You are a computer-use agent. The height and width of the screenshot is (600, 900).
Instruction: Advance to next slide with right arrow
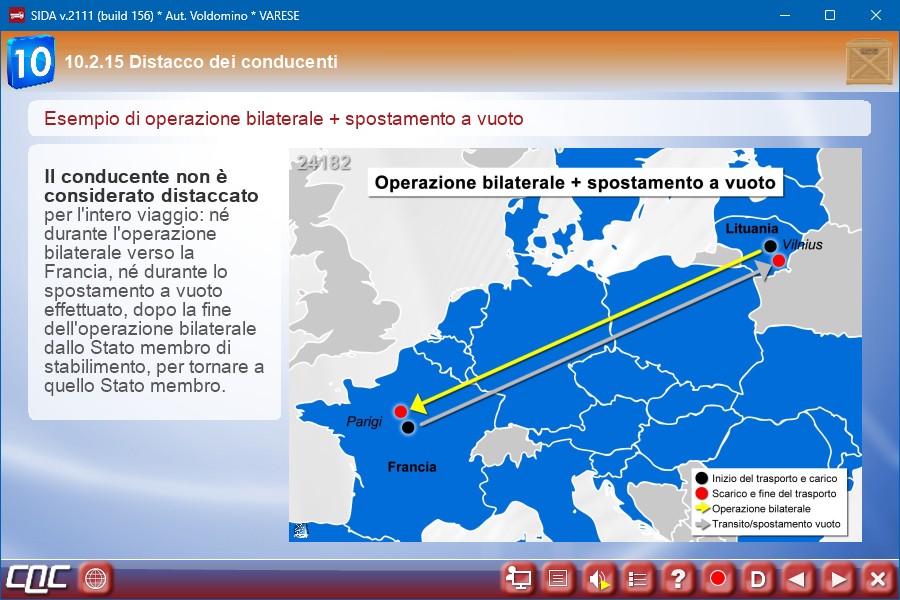838,578
